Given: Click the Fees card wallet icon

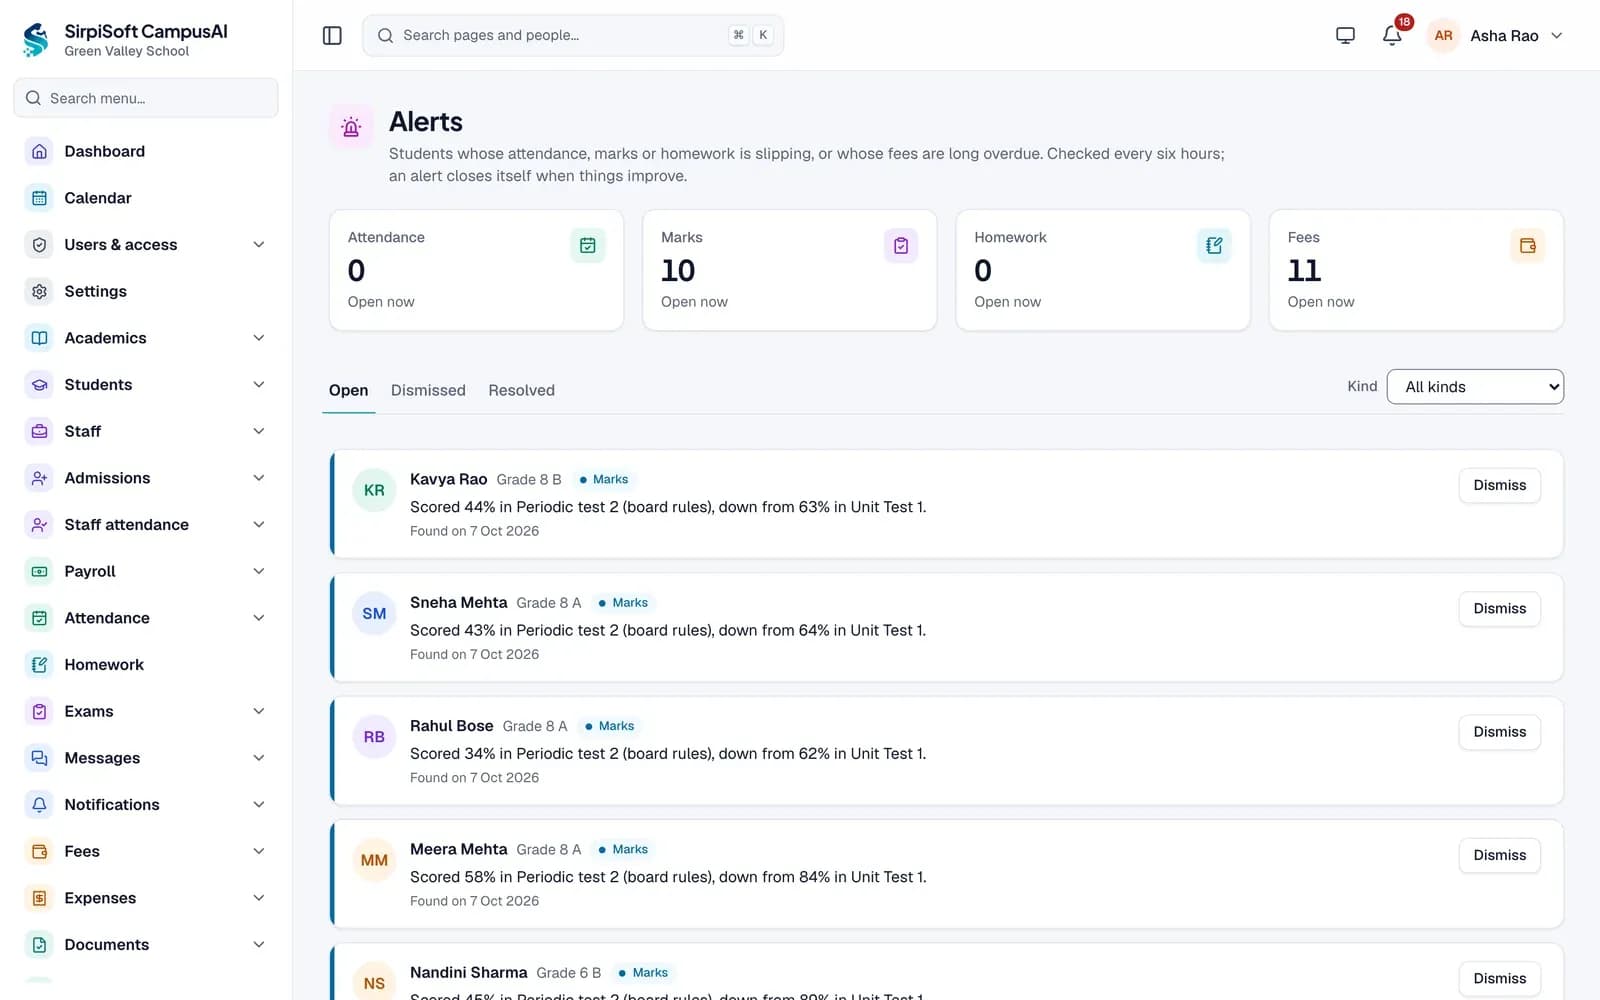Looking at the screenshot, I should pos(1528,246).
